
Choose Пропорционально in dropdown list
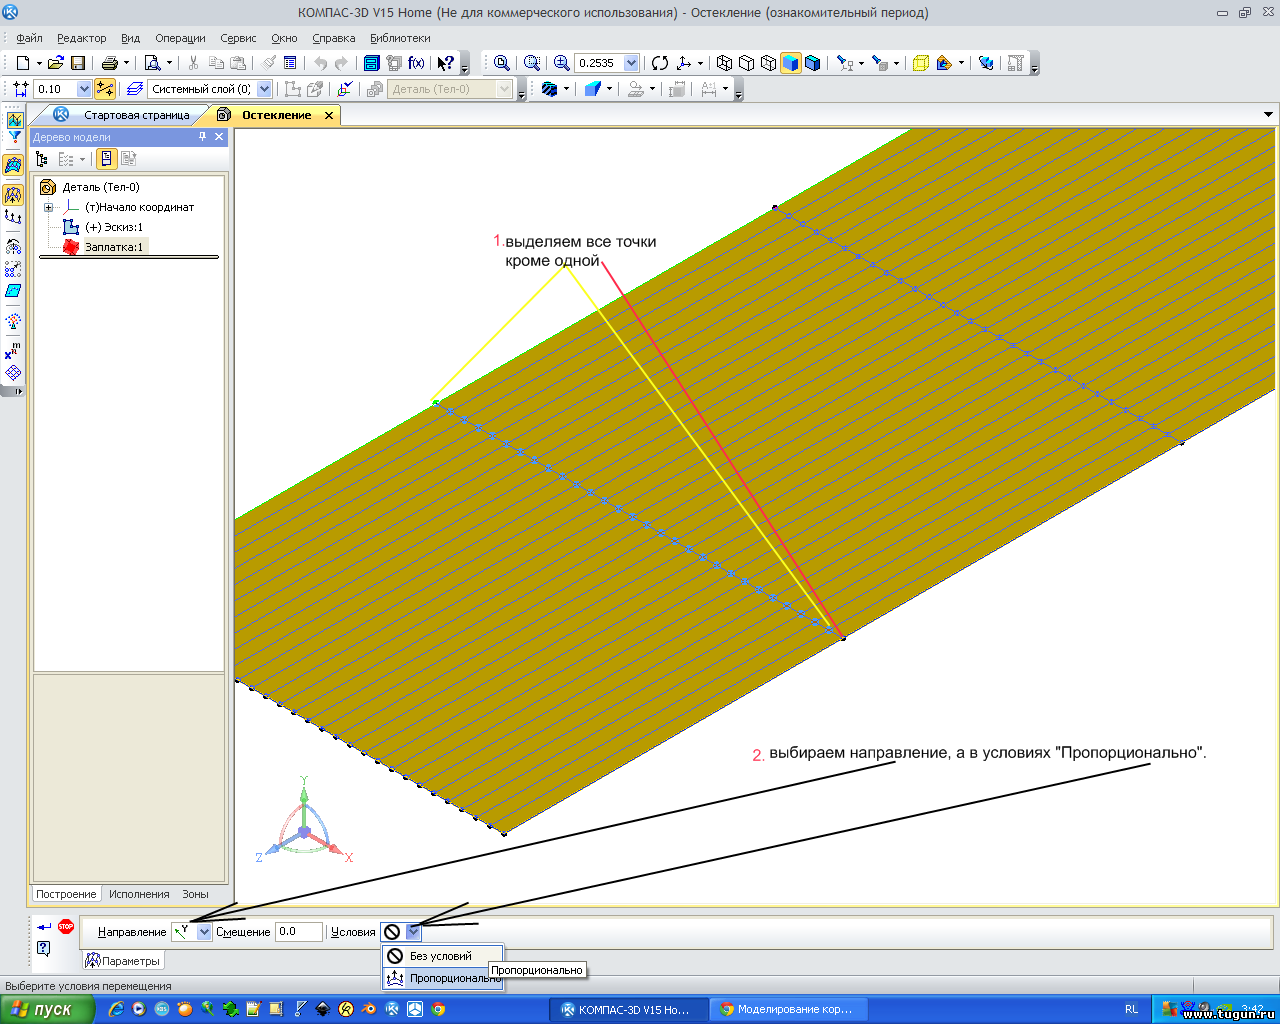(x=442, y=978)
